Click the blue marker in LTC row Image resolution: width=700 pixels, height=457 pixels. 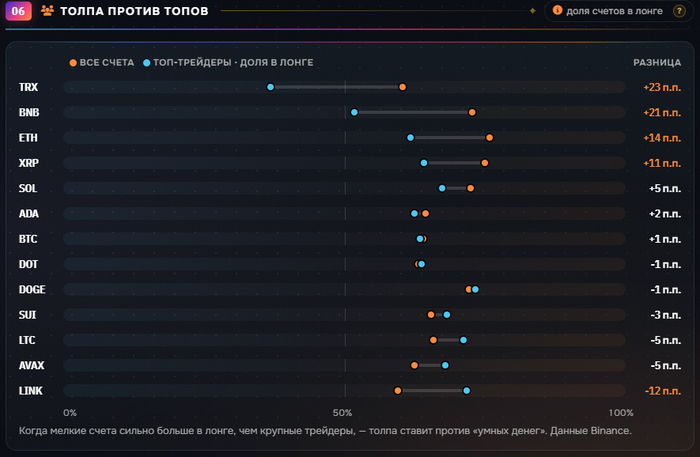463,340
